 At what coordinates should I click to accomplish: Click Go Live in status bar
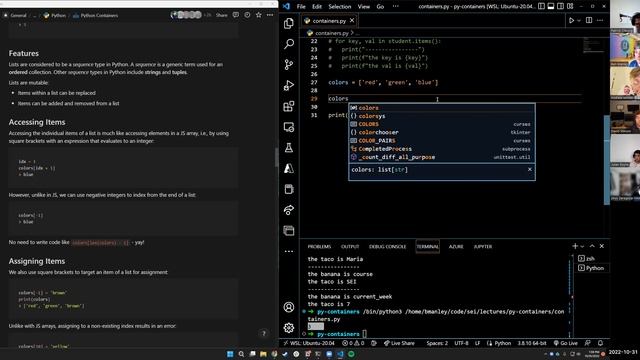pyautogui.click(x=566, y=343)
